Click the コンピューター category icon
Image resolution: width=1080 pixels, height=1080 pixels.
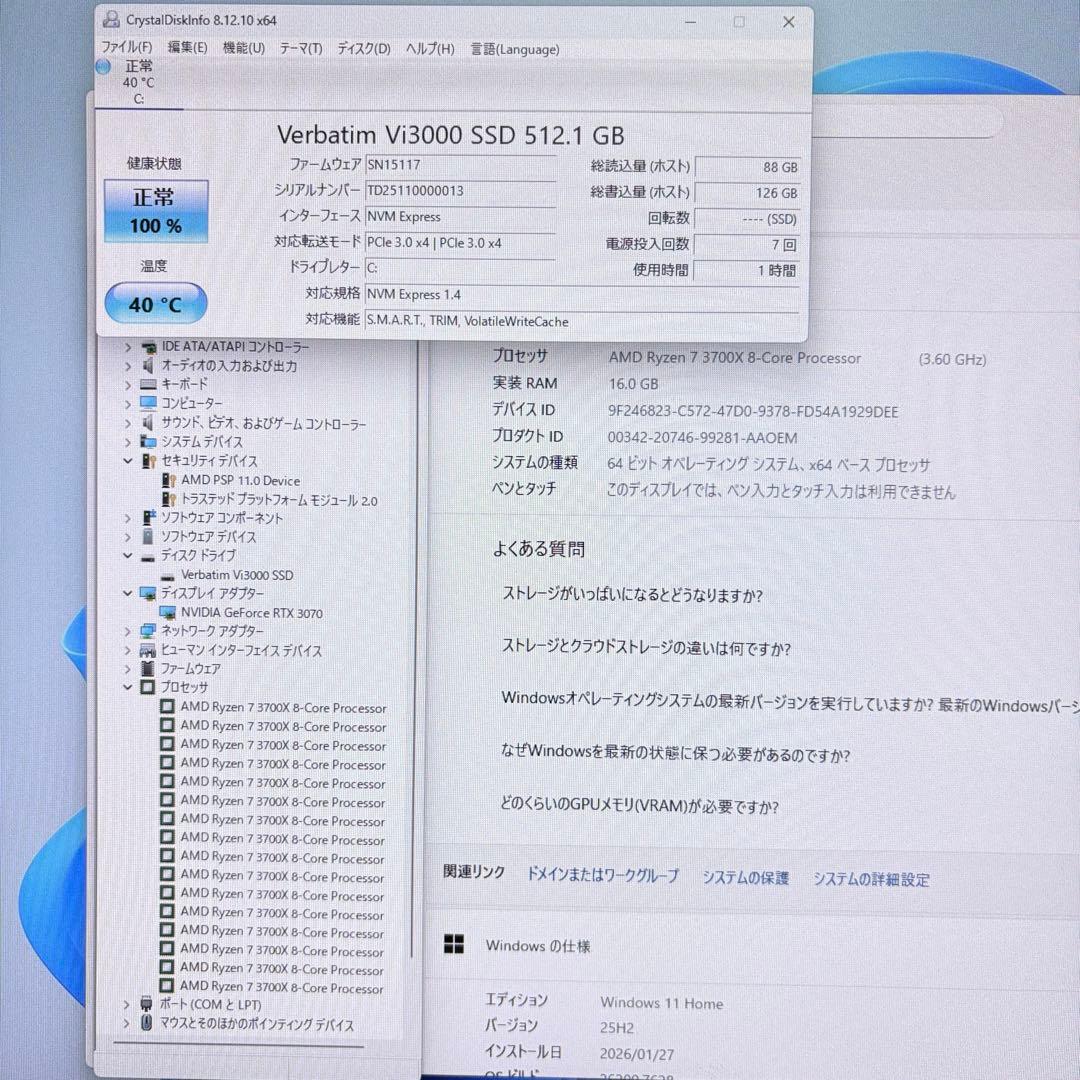pyautogui.click(x=146, y=404)
